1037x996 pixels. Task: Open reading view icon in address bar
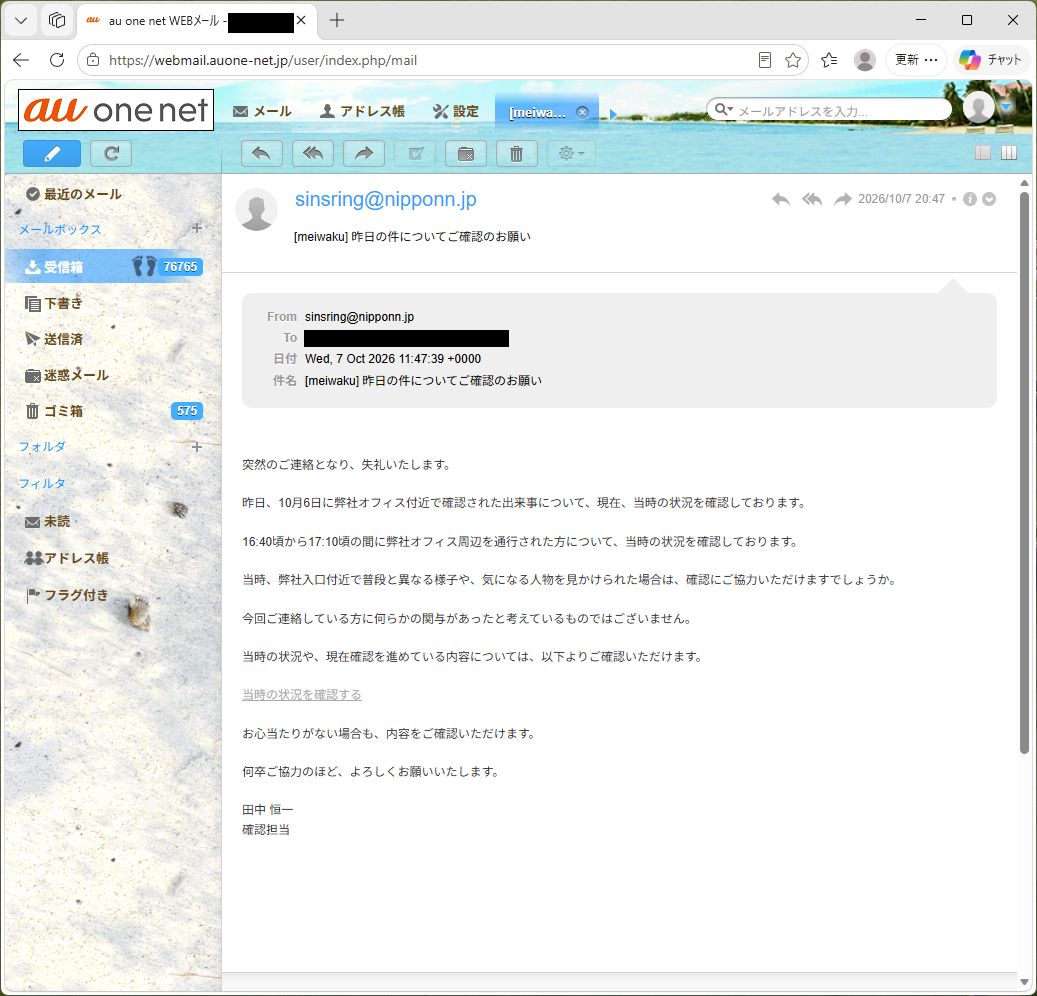click(x=765, y=60)
